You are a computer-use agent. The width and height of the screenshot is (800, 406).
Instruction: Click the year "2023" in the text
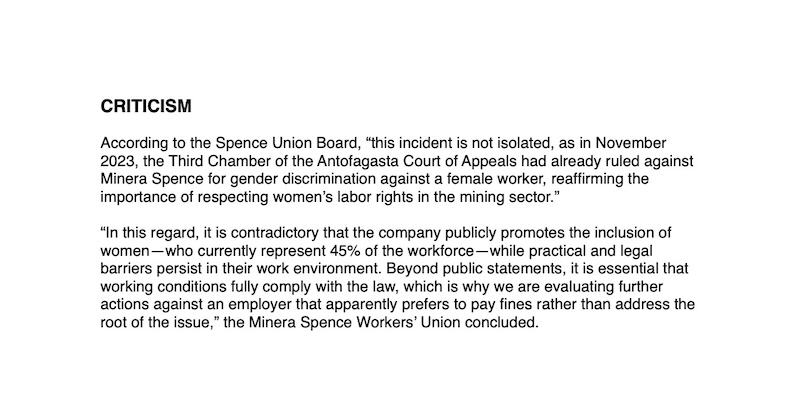pos(118,160)
